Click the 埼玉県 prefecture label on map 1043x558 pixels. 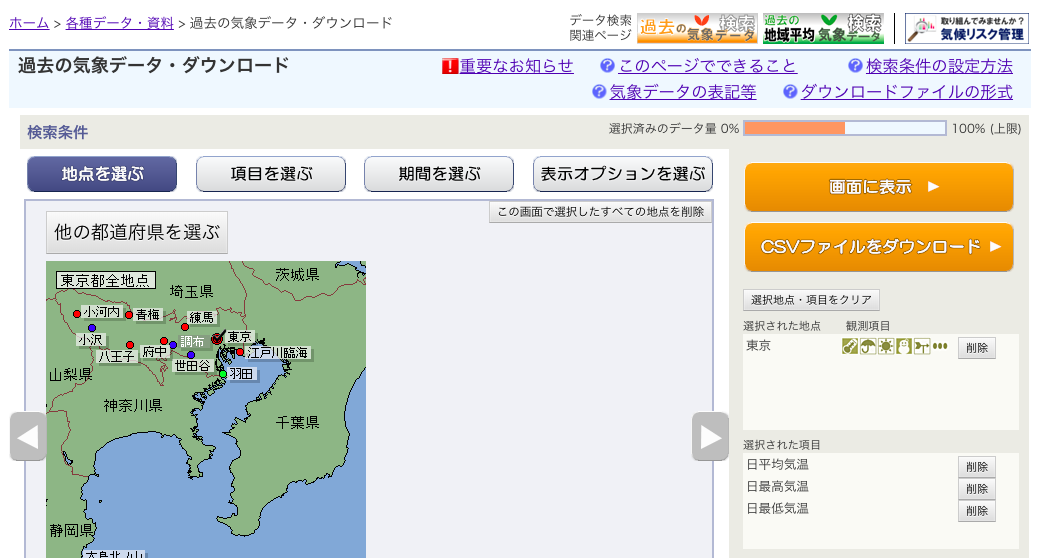coord(192,291)
